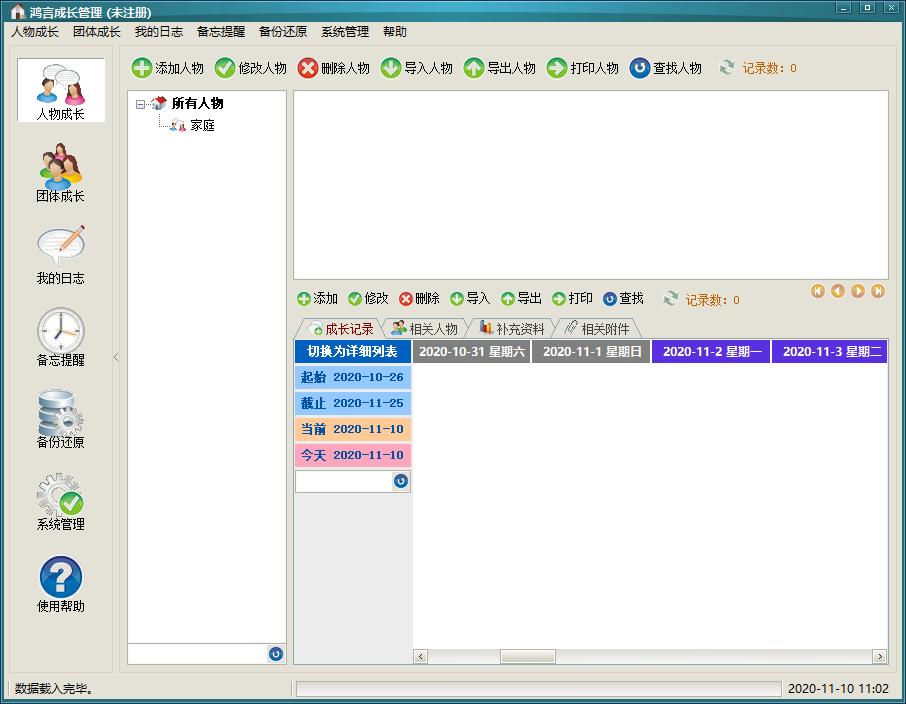
Task: Click the 添加人物 green plus icon
Action: pos(142,68)
